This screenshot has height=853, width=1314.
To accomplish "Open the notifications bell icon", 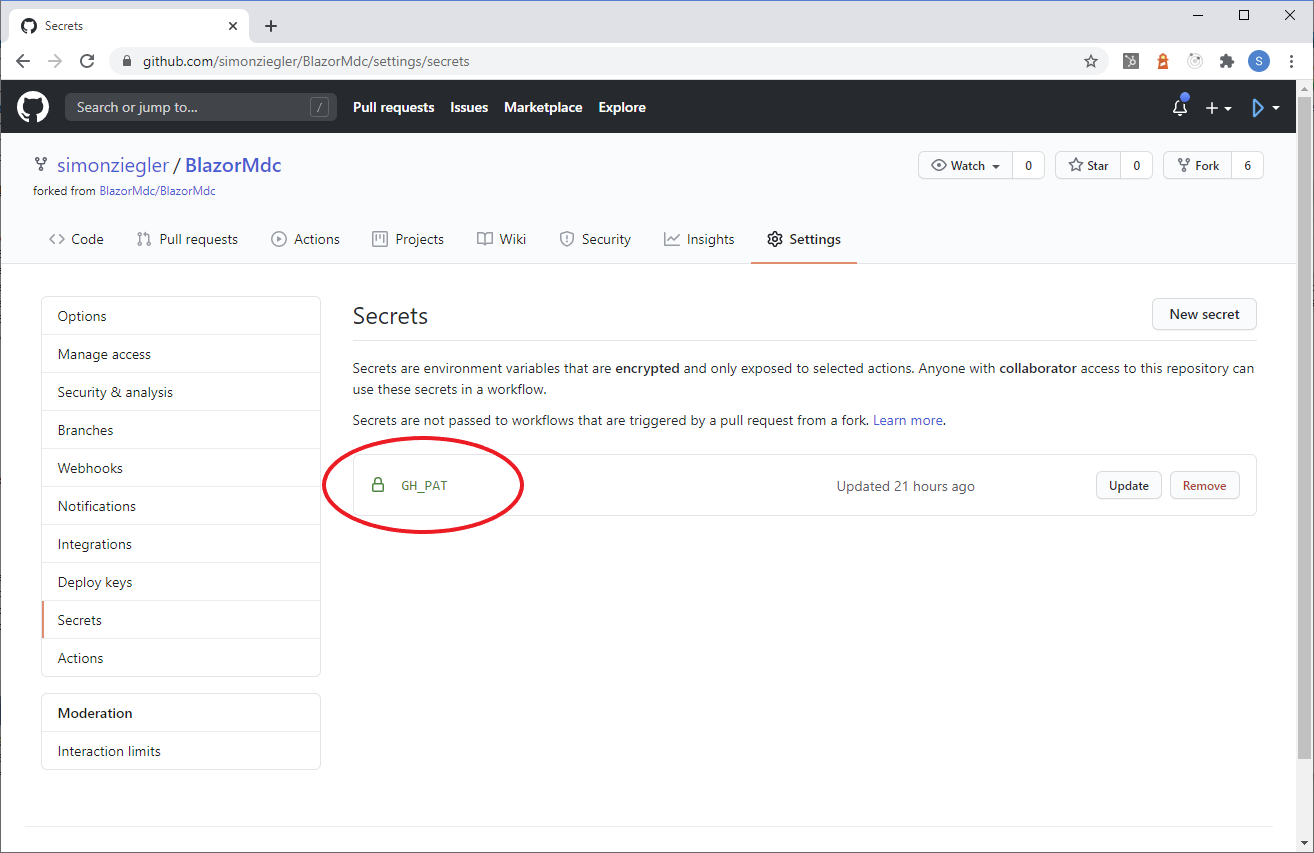I will (1180, 107).
